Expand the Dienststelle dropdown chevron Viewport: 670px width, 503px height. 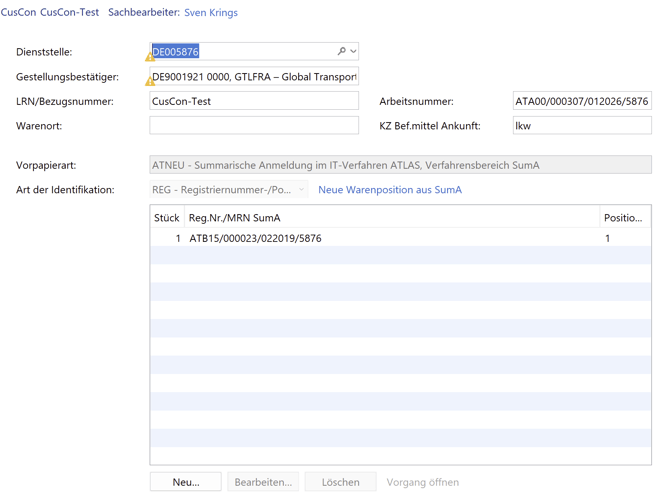click(353, 51)
